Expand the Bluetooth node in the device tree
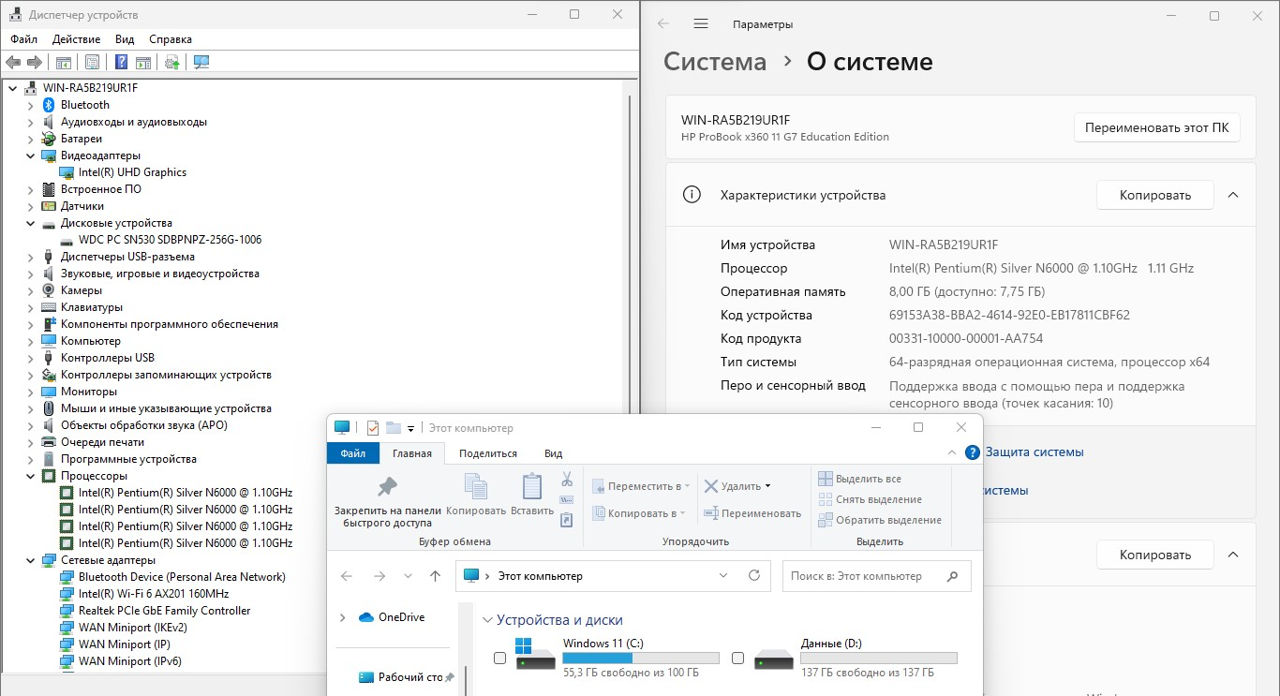The height and width of the screenshot is (696, 1280). click(30, 105)
